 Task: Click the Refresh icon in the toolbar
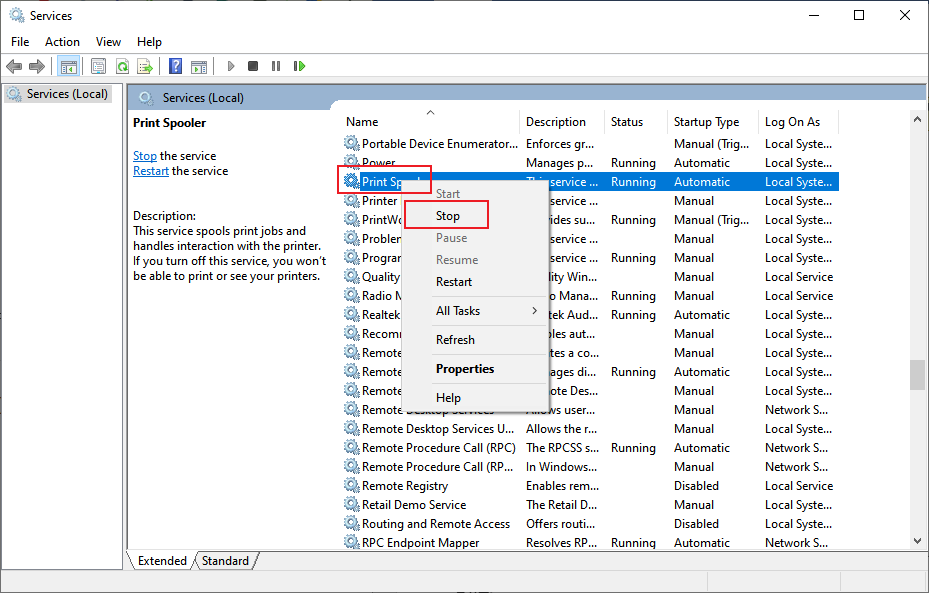click(x=122, y=66)
